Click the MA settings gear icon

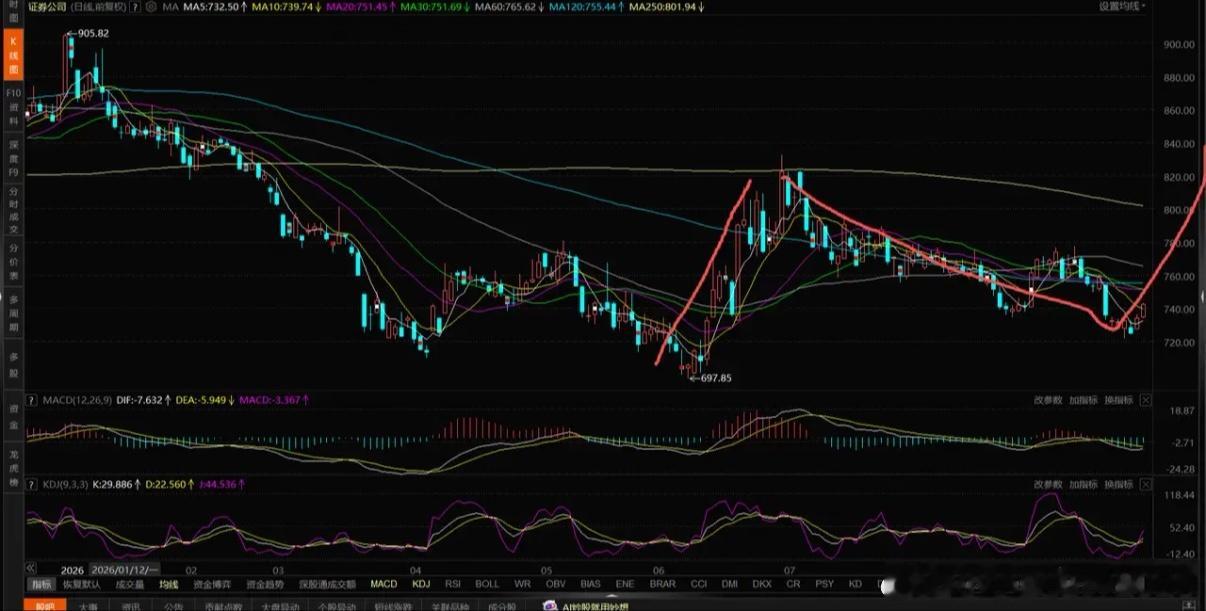(150, 7)
